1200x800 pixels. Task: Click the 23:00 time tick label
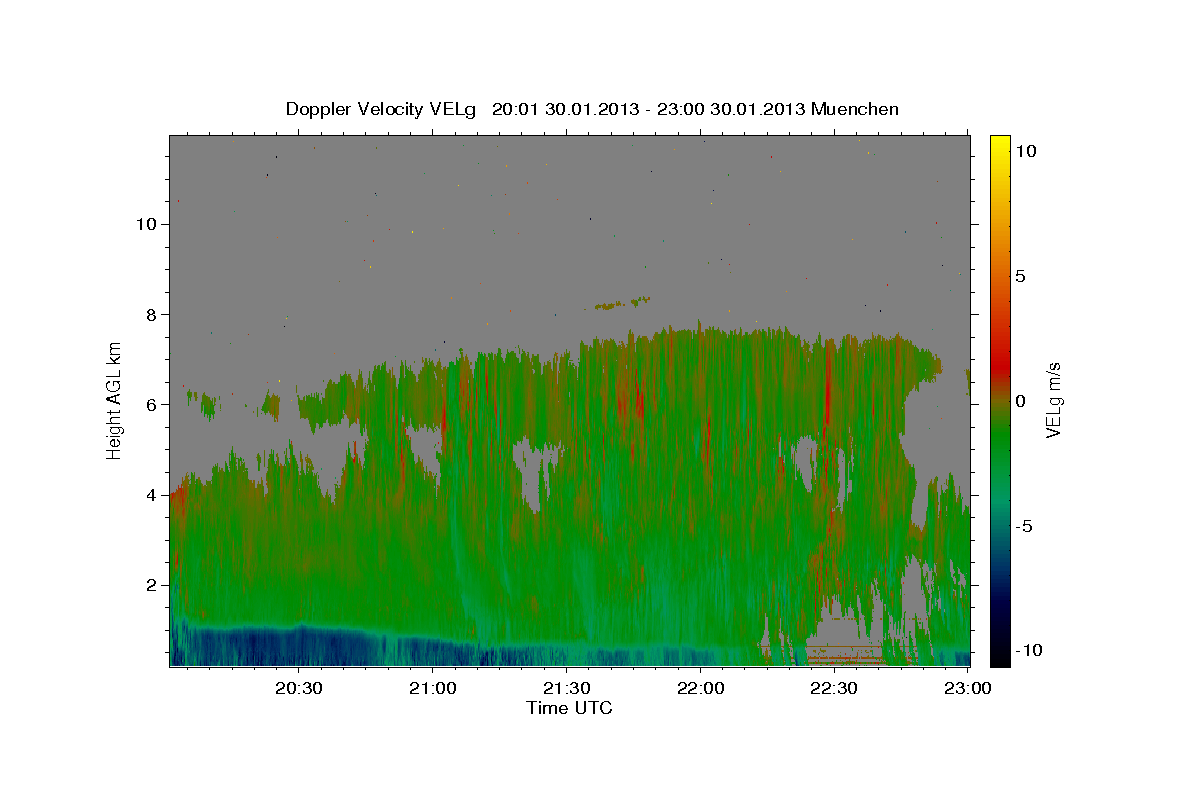967,688
